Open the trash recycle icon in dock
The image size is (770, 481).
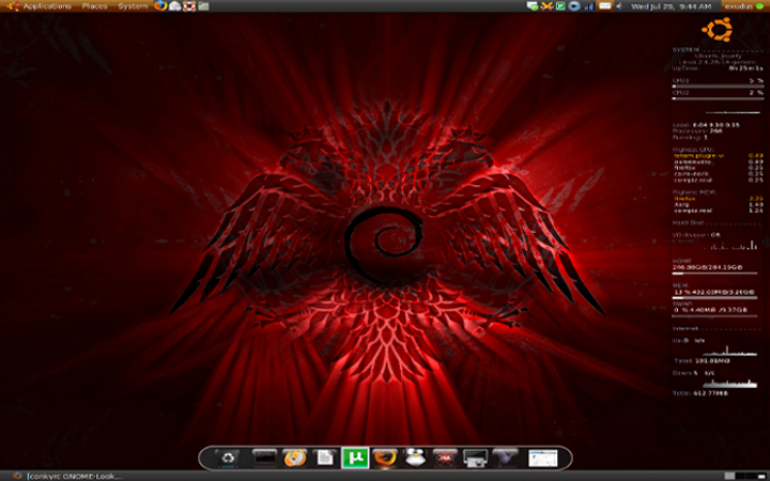[x=228, y=458]
